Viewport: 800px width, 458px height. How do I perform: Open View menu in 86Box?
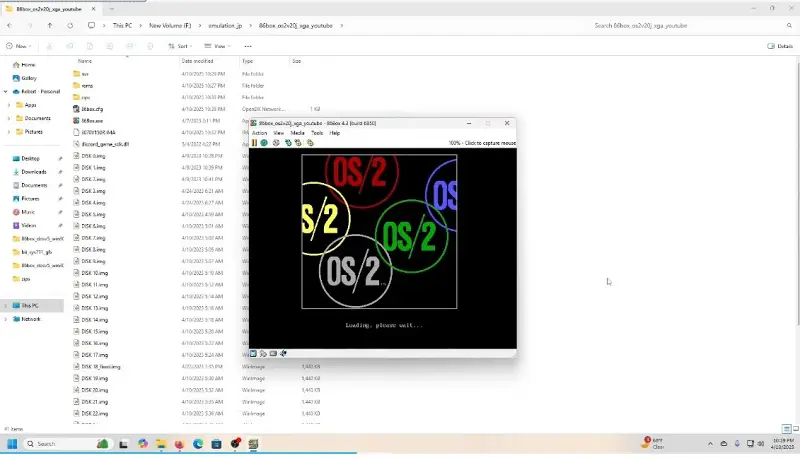coord(279,133)
